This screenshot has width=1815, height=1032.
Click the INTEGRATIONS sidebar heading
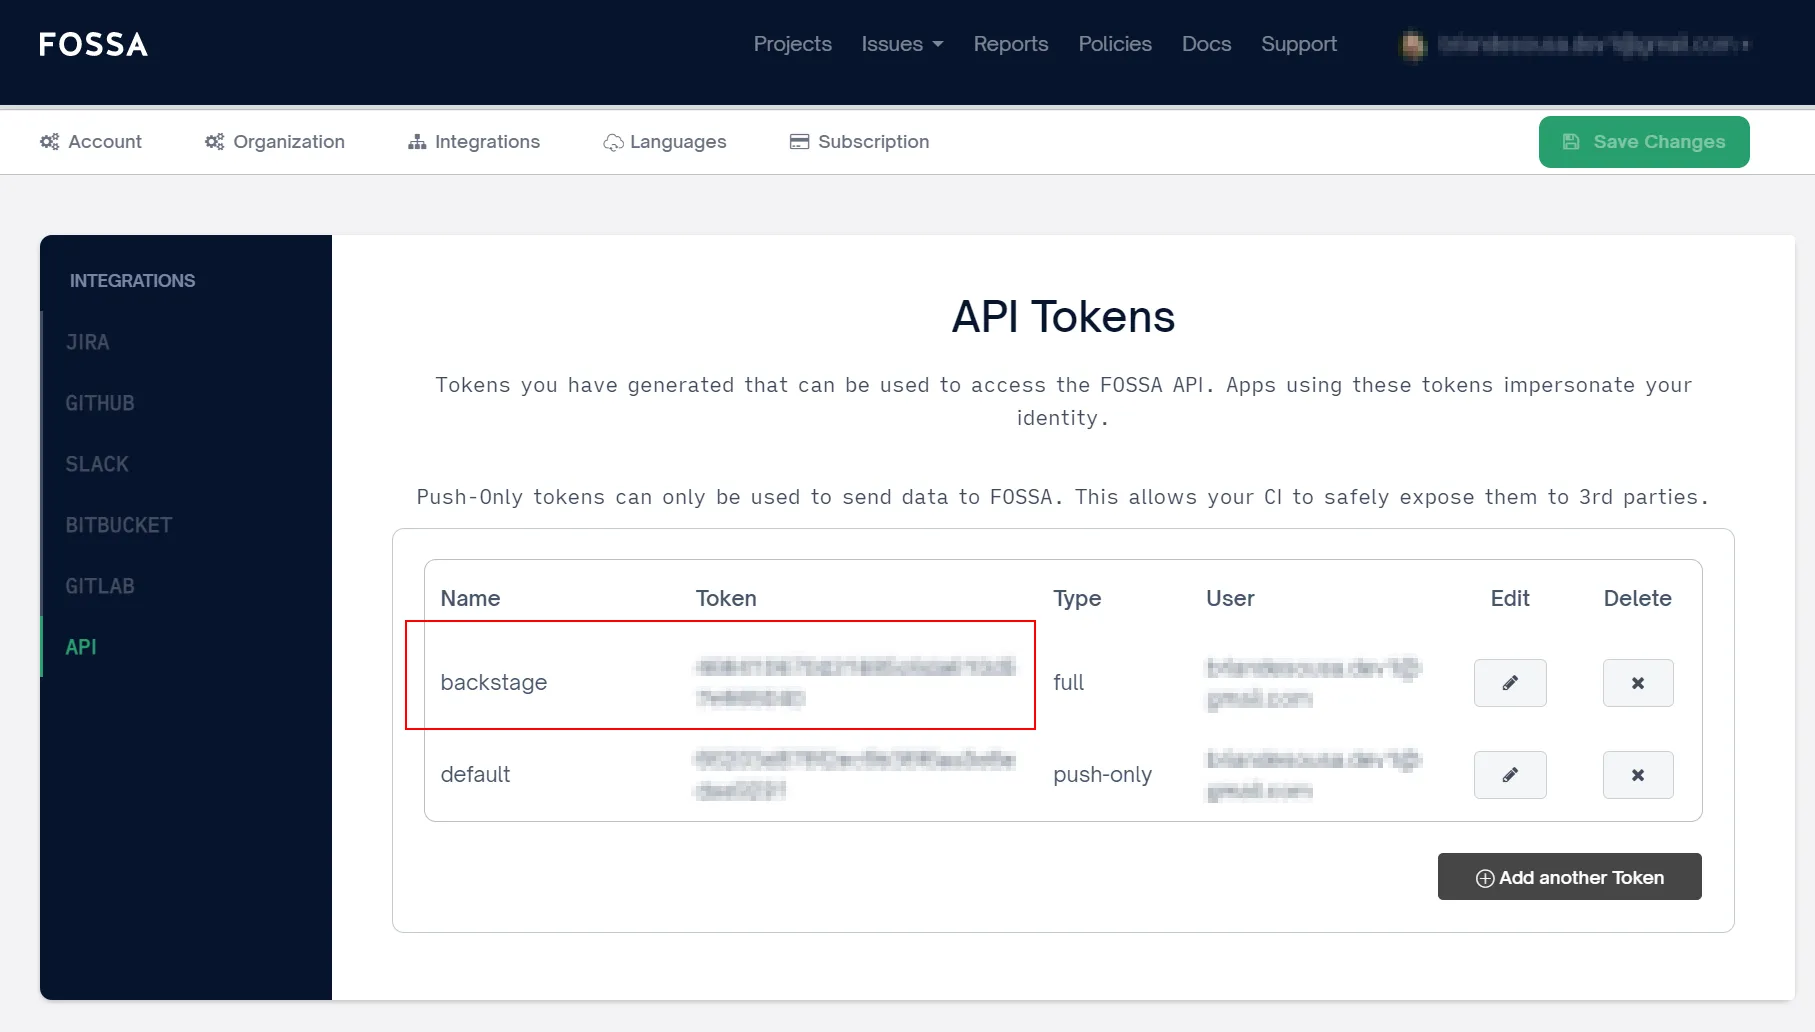click(132, 281)
